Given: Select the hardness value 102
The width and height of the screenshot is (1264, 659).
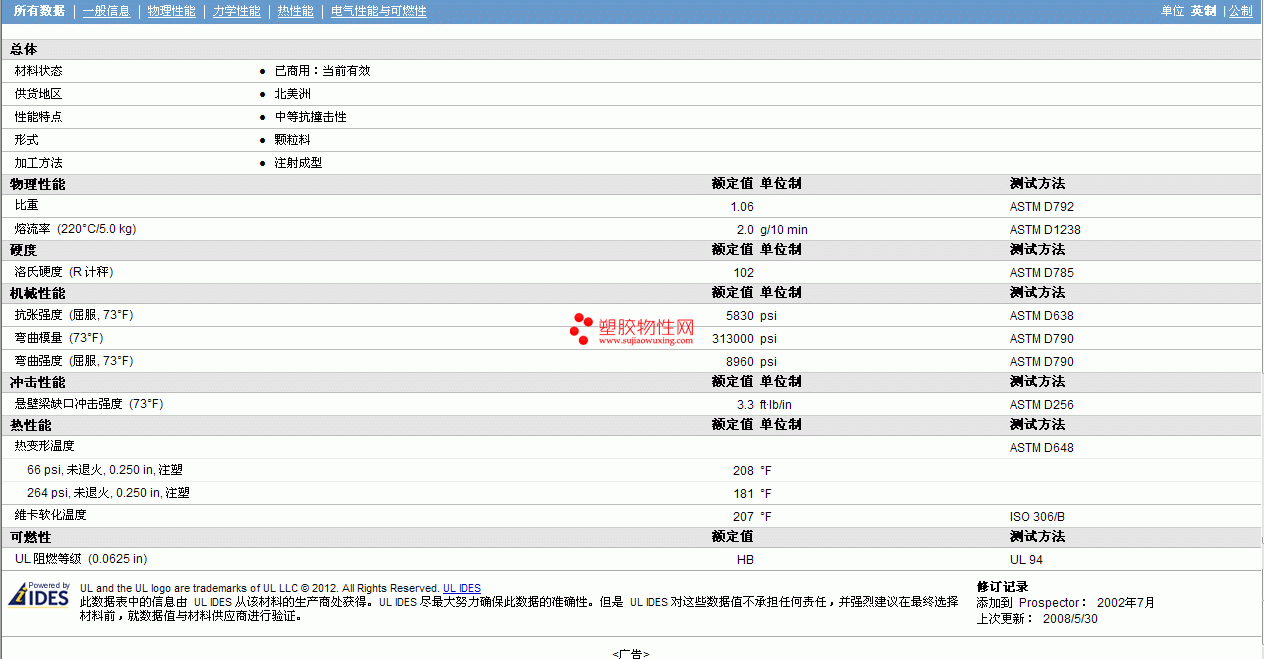Looking at the screenshot, I should tap(744, 273).
